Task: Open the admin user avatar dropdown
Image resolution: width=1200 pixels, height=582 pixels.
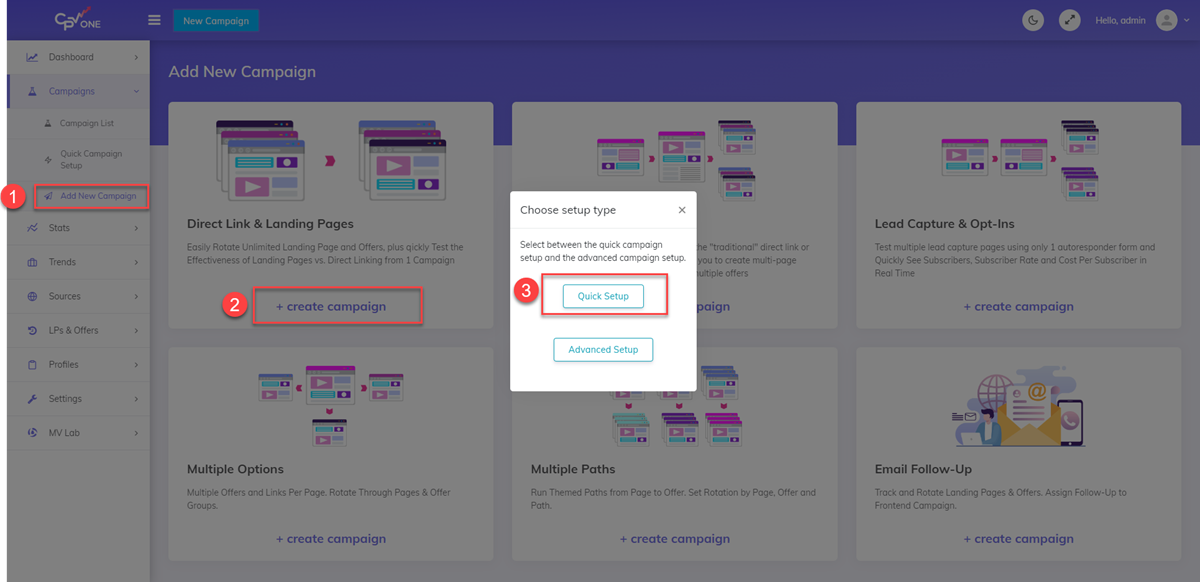Action: [x=1166, y=20]
